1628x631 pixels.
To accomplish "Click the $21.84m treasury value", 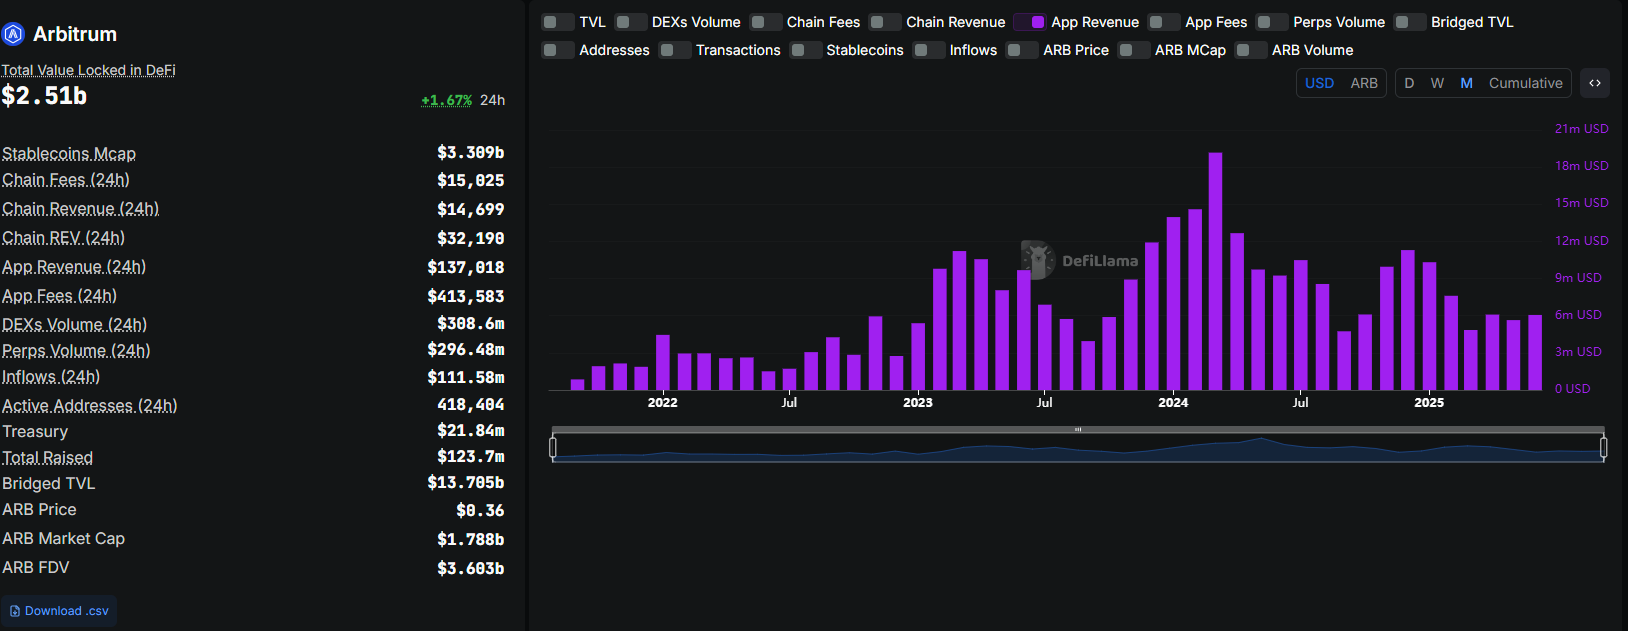I will [470, 431].
